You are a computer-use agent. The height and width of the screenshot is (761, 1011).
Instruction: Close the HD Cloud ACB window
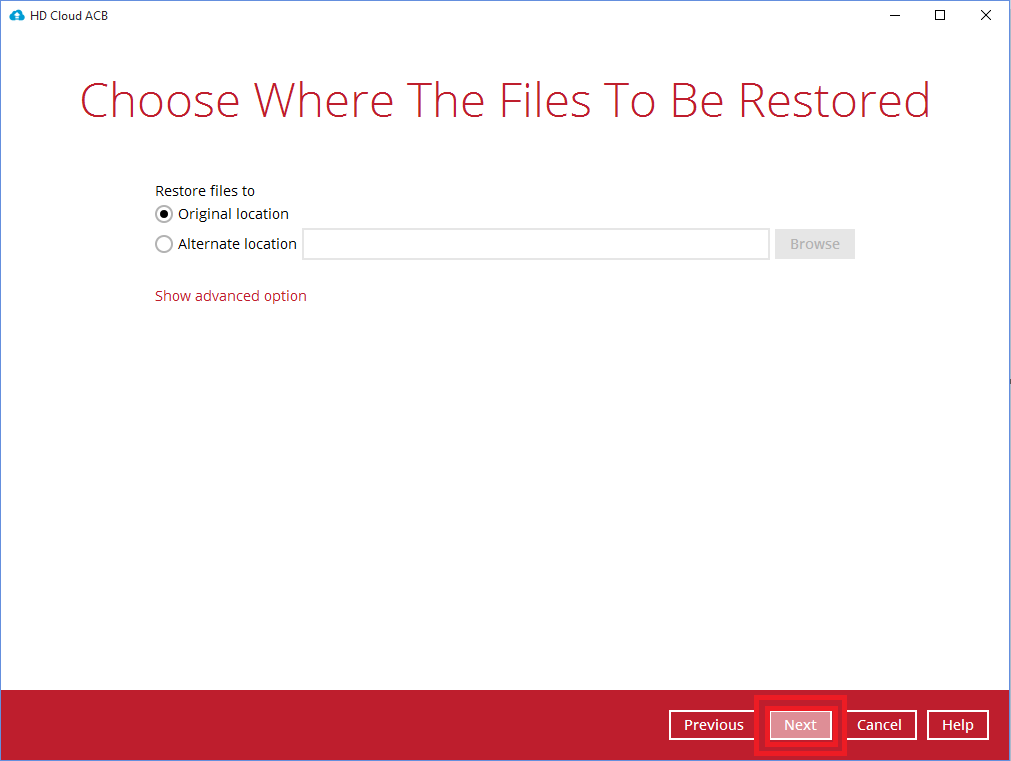986,15
